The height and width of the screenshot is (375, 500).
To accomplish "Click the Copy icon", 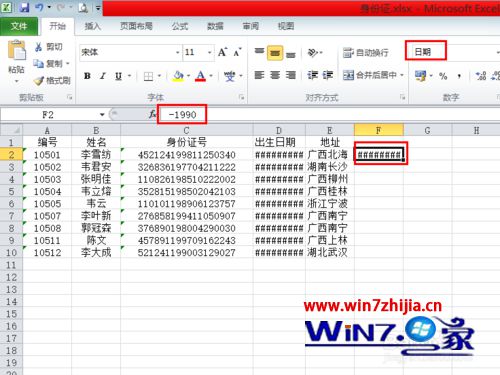I will tap(38, 63).
